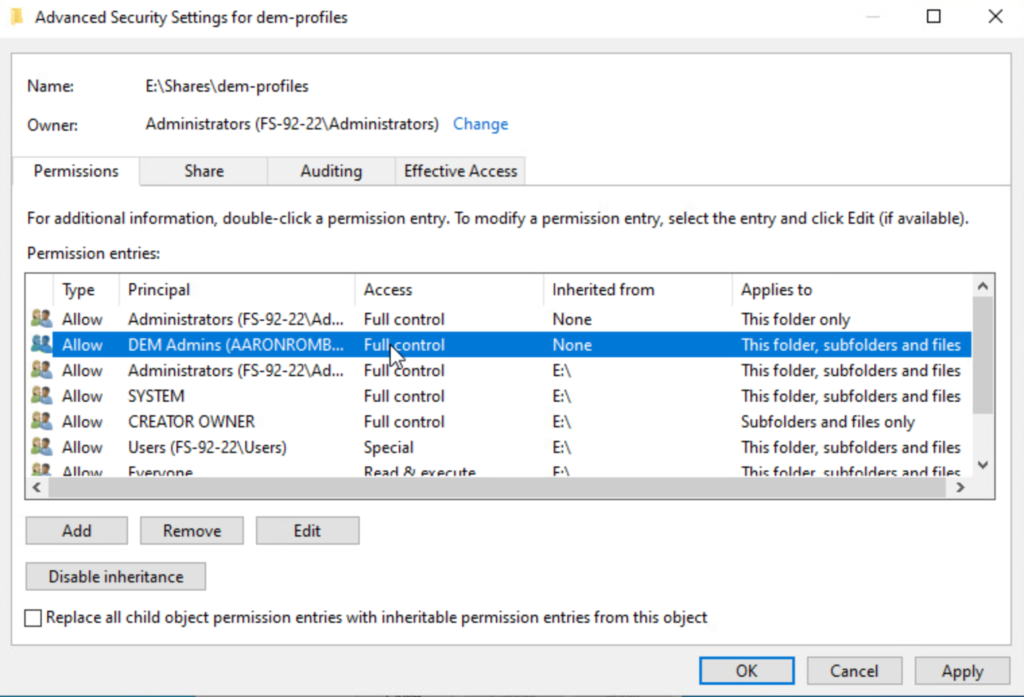Click the folder icon in the title bar
Image resolution: width=1024 pixels, height=697 pixels.
17,17
